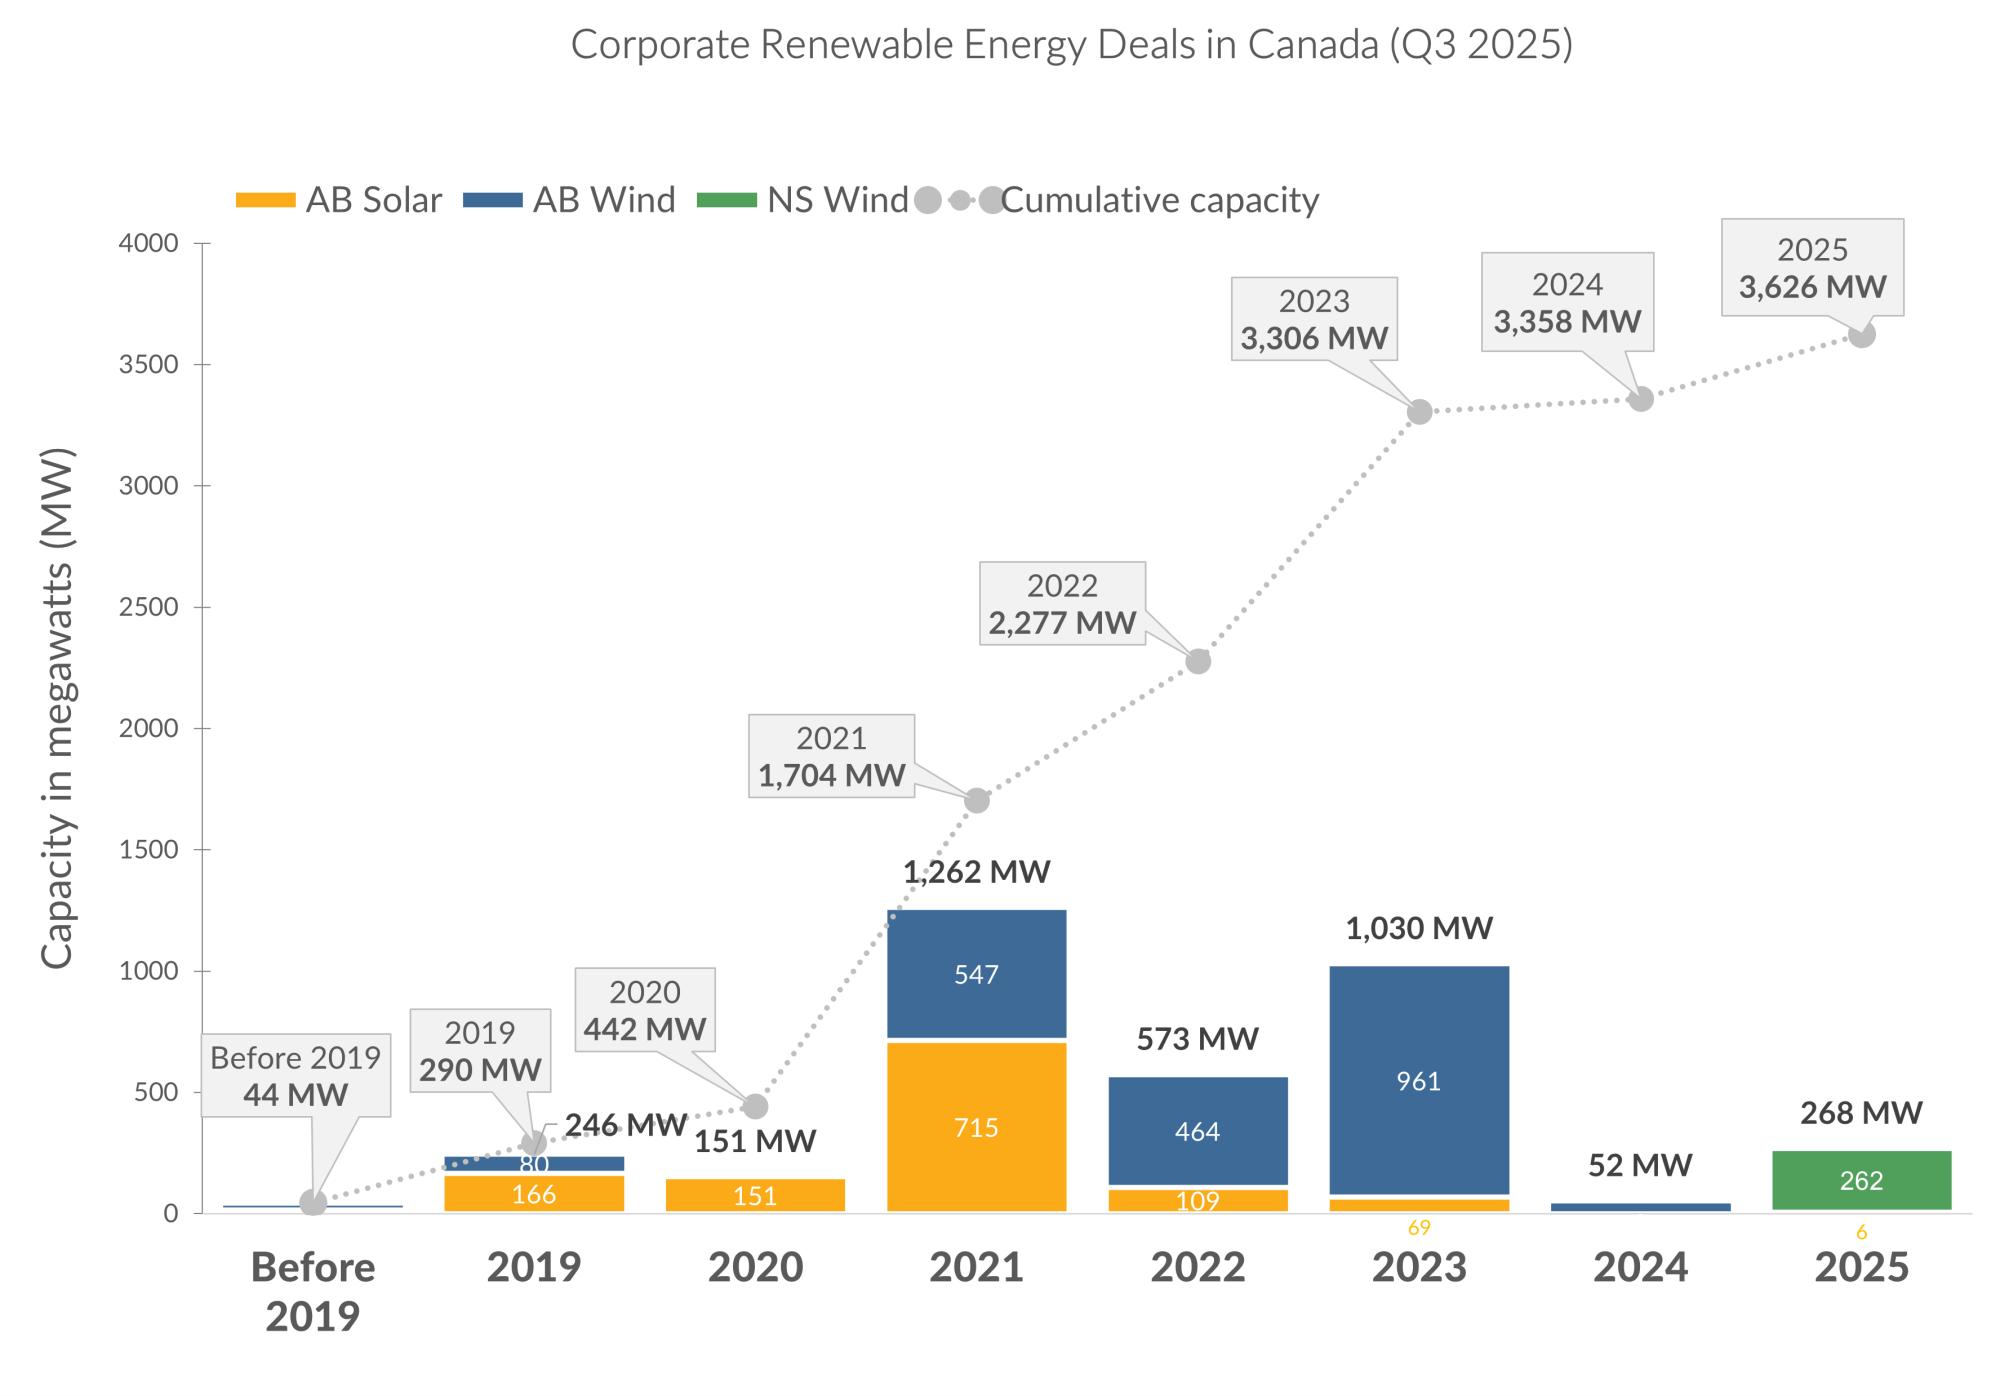Select the 262 NS Wind green bar
Image resolution: width=2000 pixels, height=1396 pixels.
1862,1181
